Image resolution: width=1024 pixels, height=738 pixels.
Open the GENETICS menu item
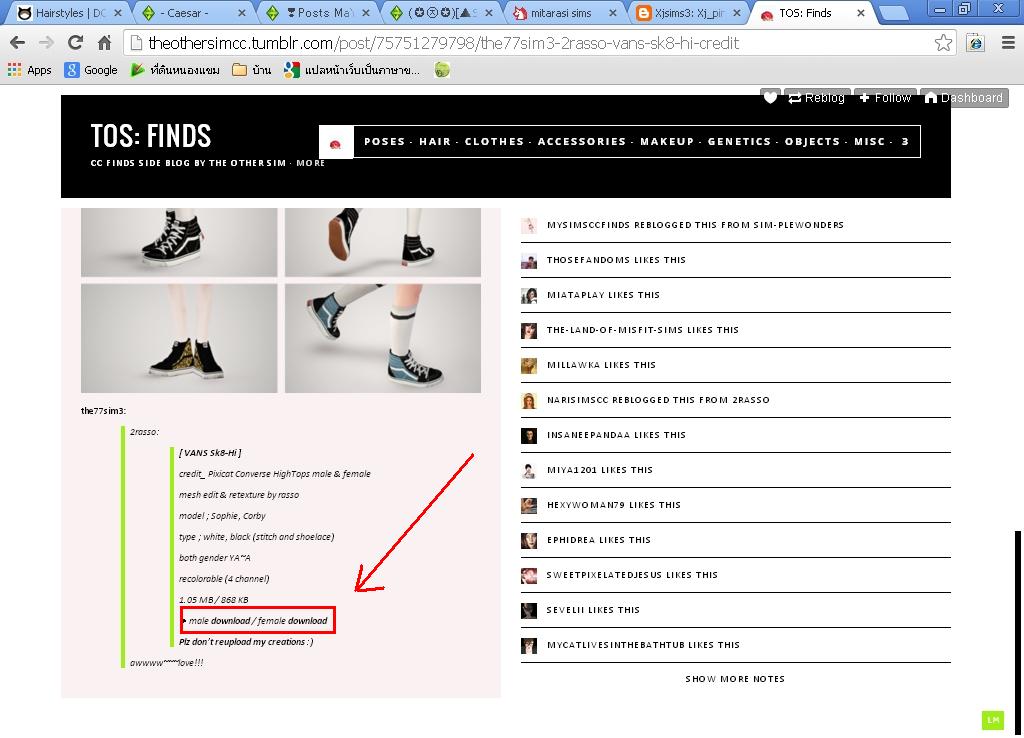click(739, 142)
